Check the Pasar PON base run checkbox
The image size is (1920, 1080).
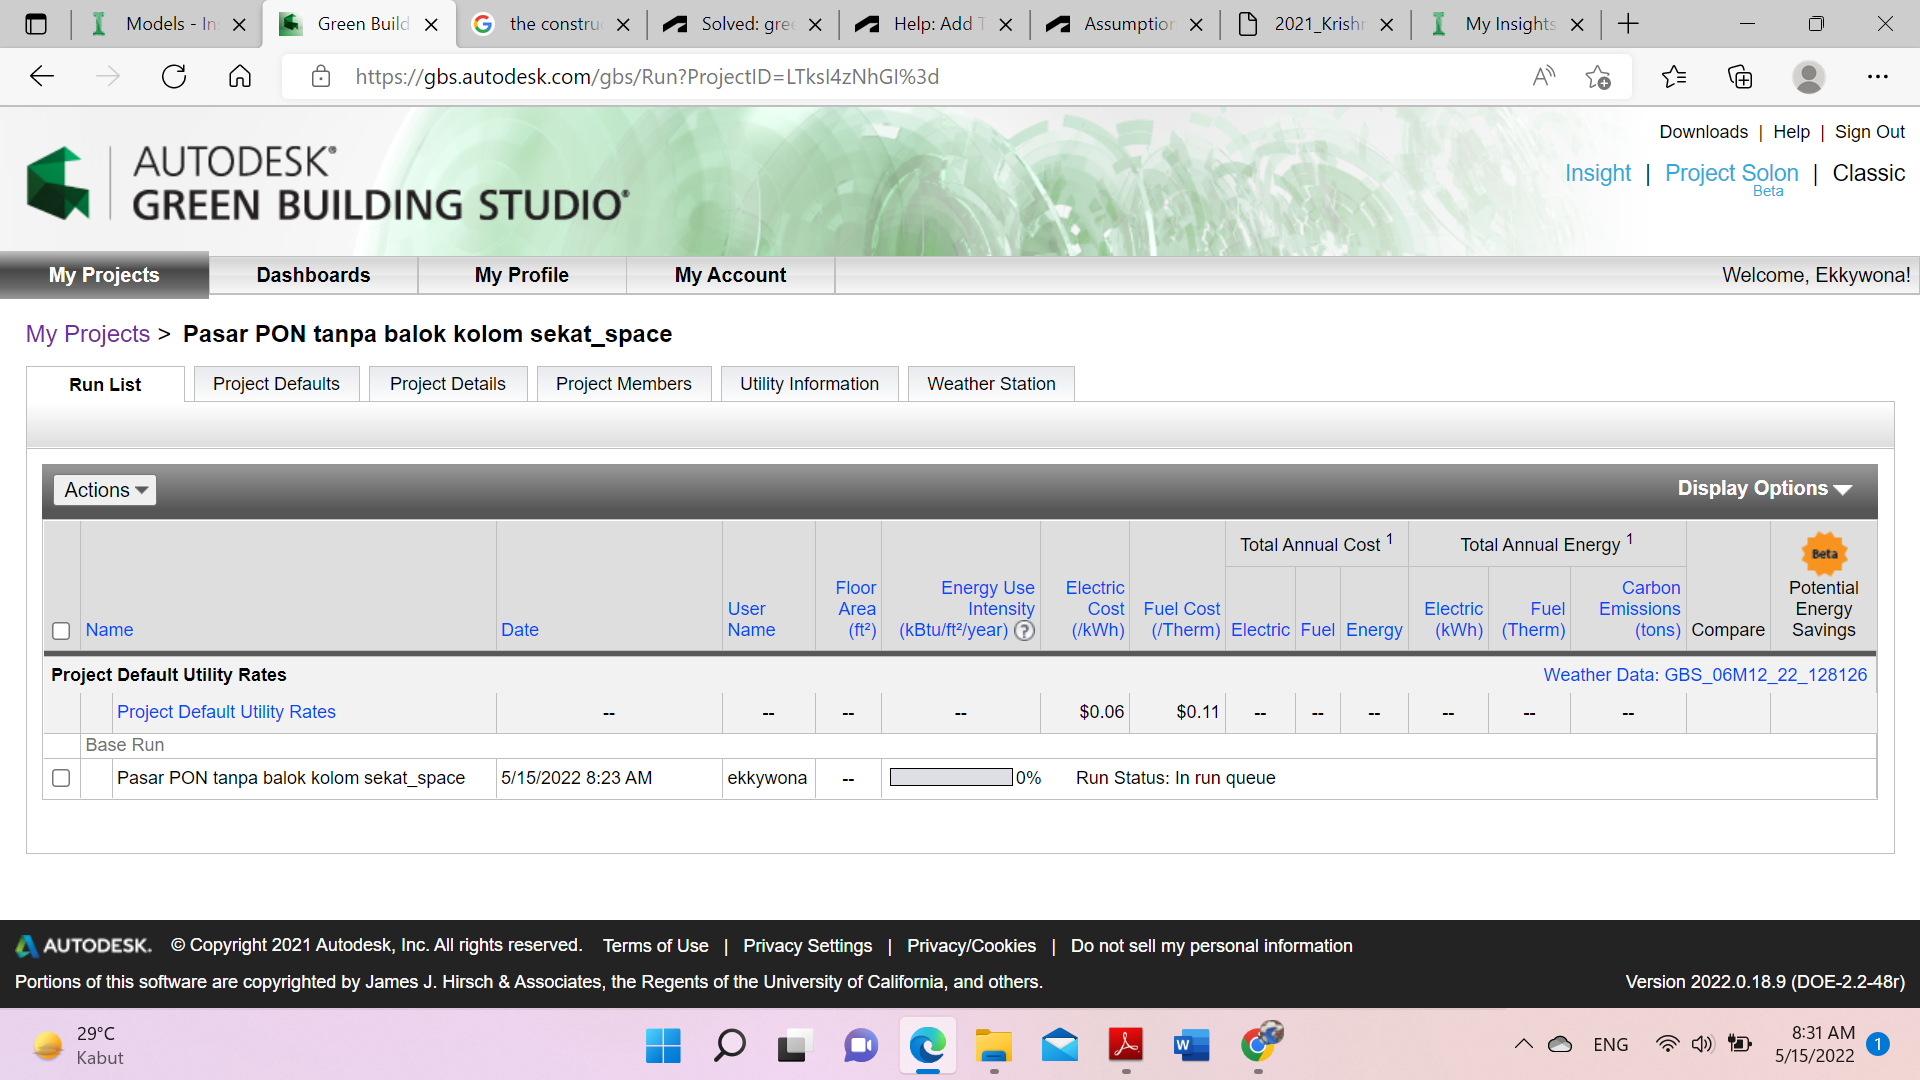pyautogui.click(x=61, y=778)
